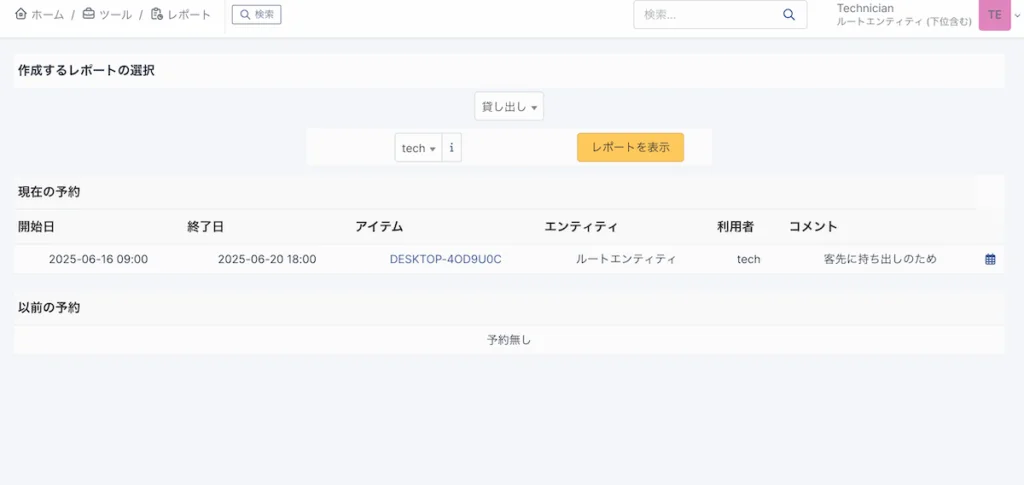Click the clipboard icon beside レポート
The image size is (1024, 485).
[157, 14]
